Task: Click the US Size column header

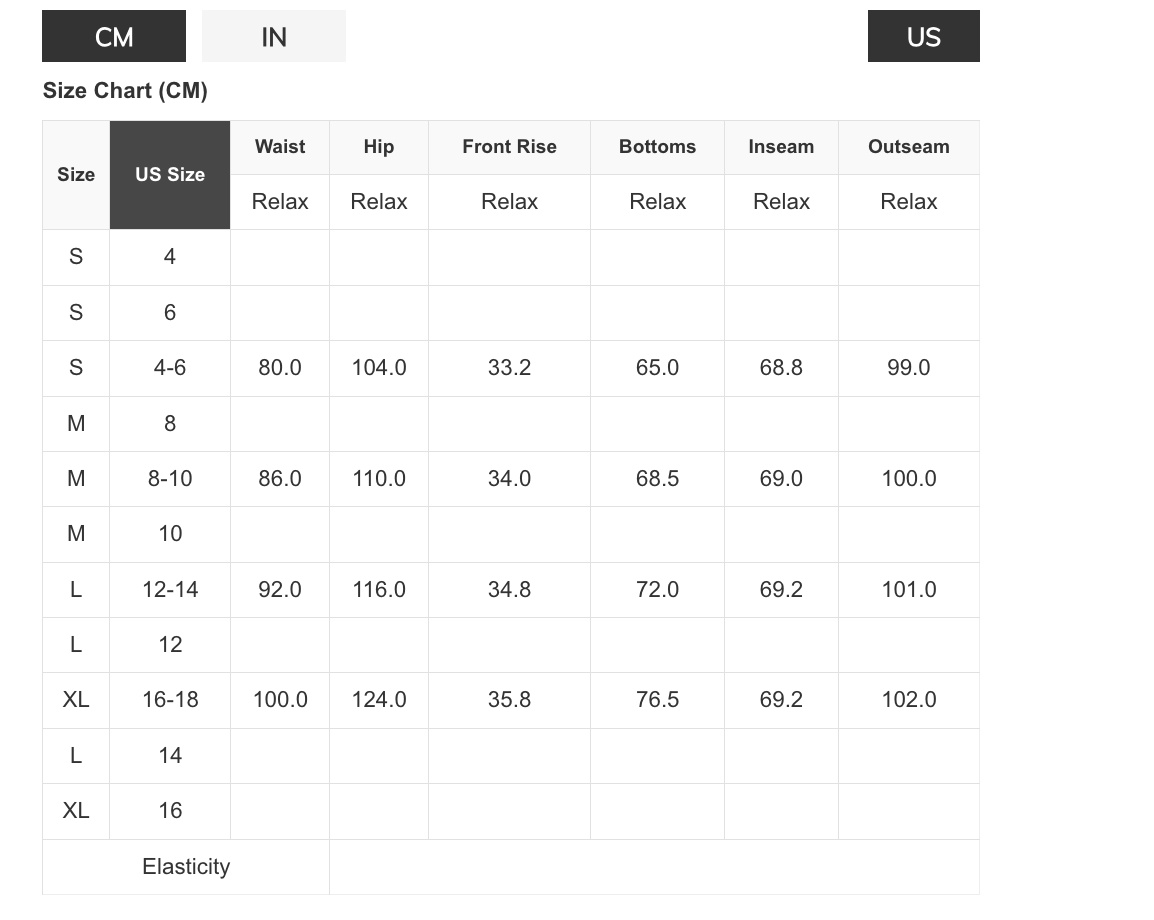Action: tap(170, 175)
